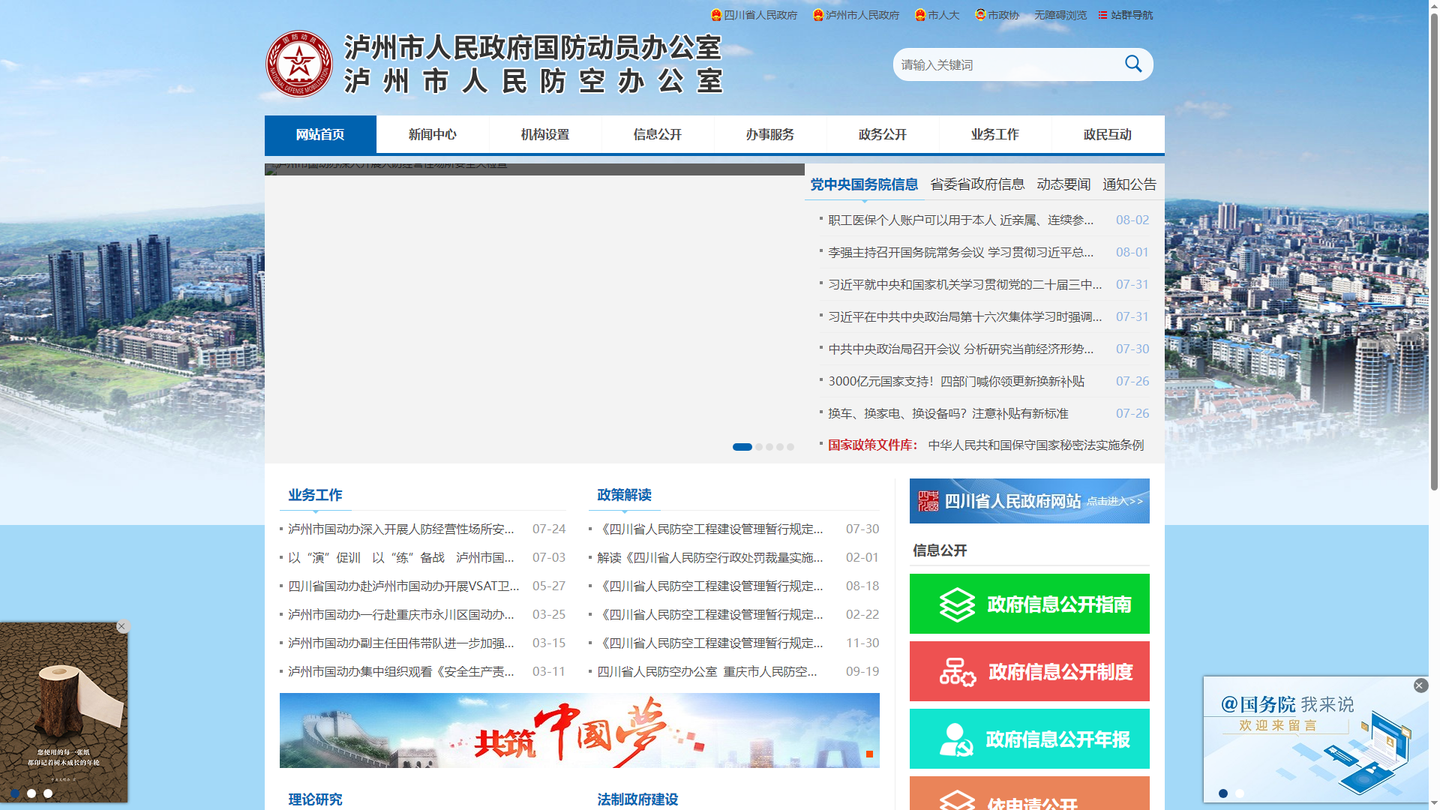1440x810 pixels.
Task: Open 泸州市人民政府 top link
Action: tap(856, 15)
